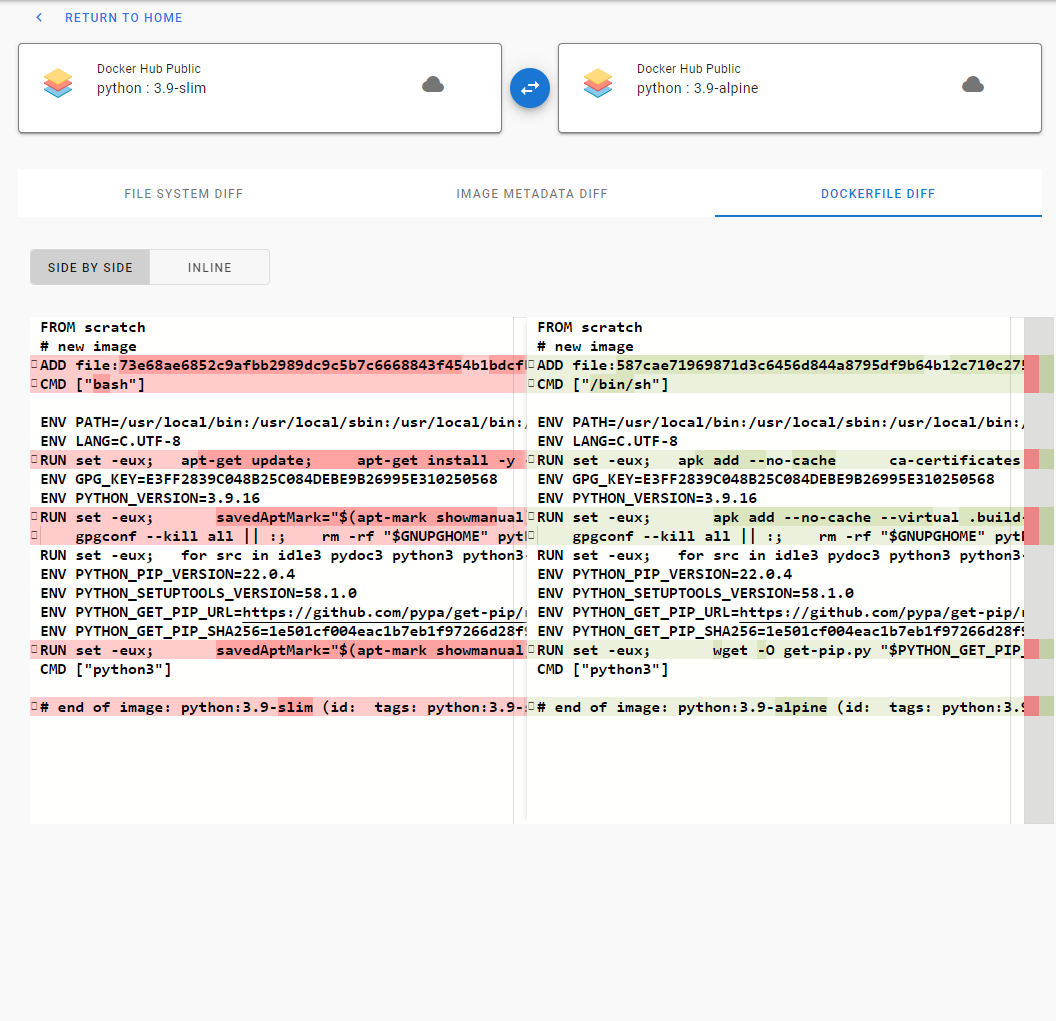
Task: Click the marker beside CMD ["/bin/sh"] line
Action: pyautogui.click(x=531, y=383)
